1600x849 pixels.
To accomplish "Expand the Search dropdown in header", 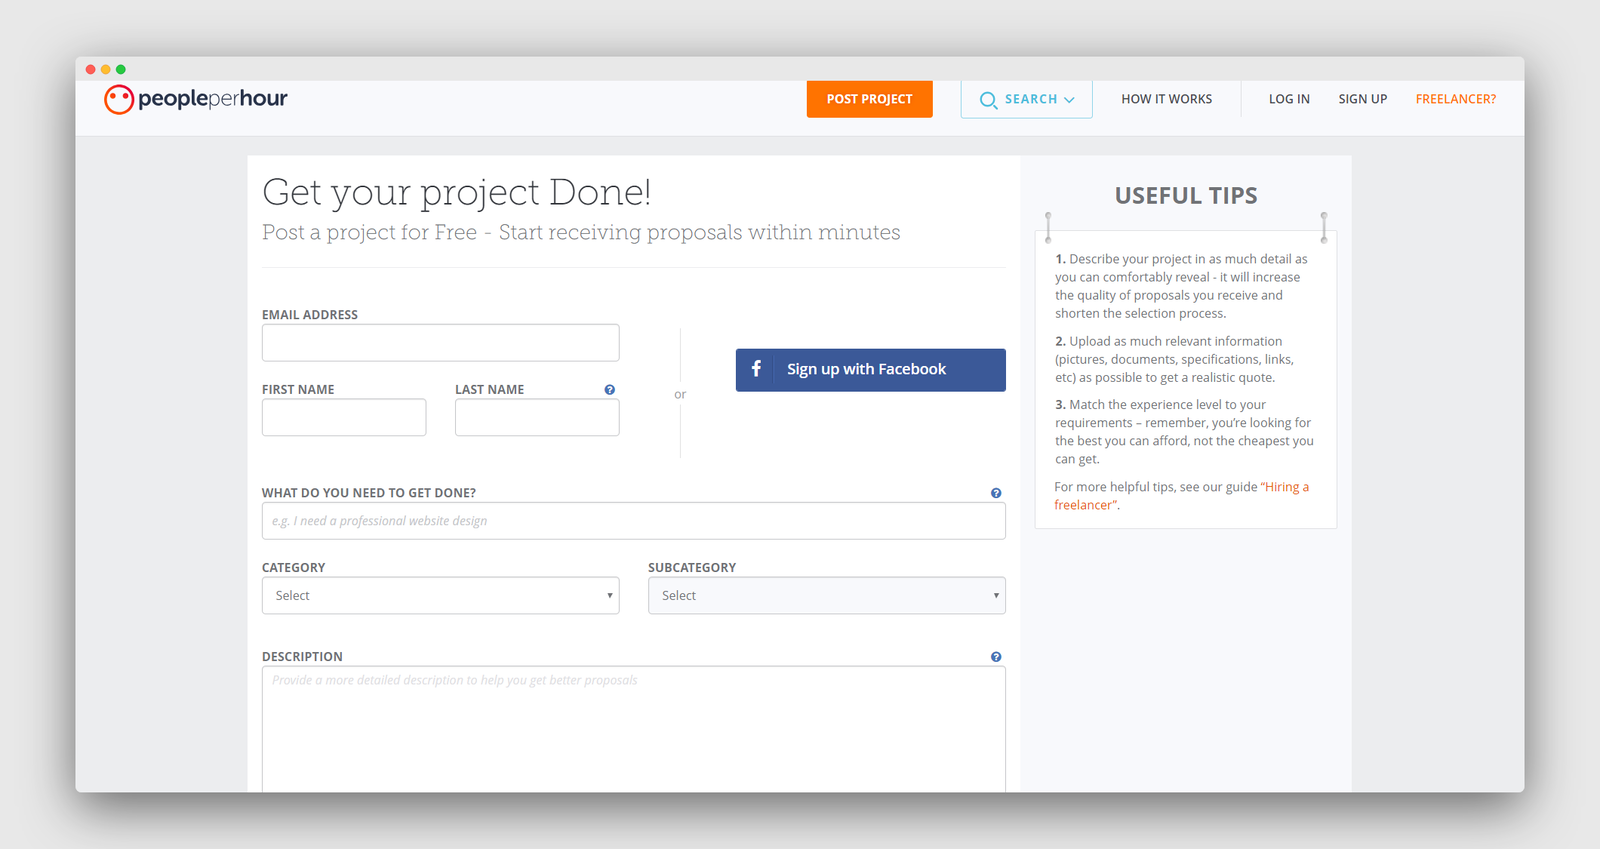I will coord(1027,99).
